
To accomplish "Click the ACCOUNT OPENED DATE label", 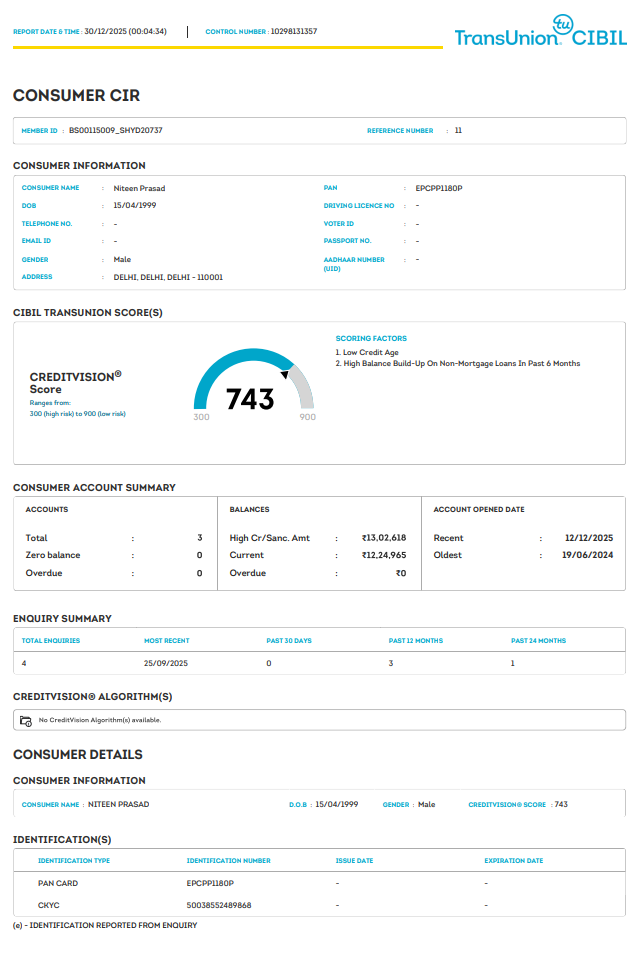I will point(479,509).
